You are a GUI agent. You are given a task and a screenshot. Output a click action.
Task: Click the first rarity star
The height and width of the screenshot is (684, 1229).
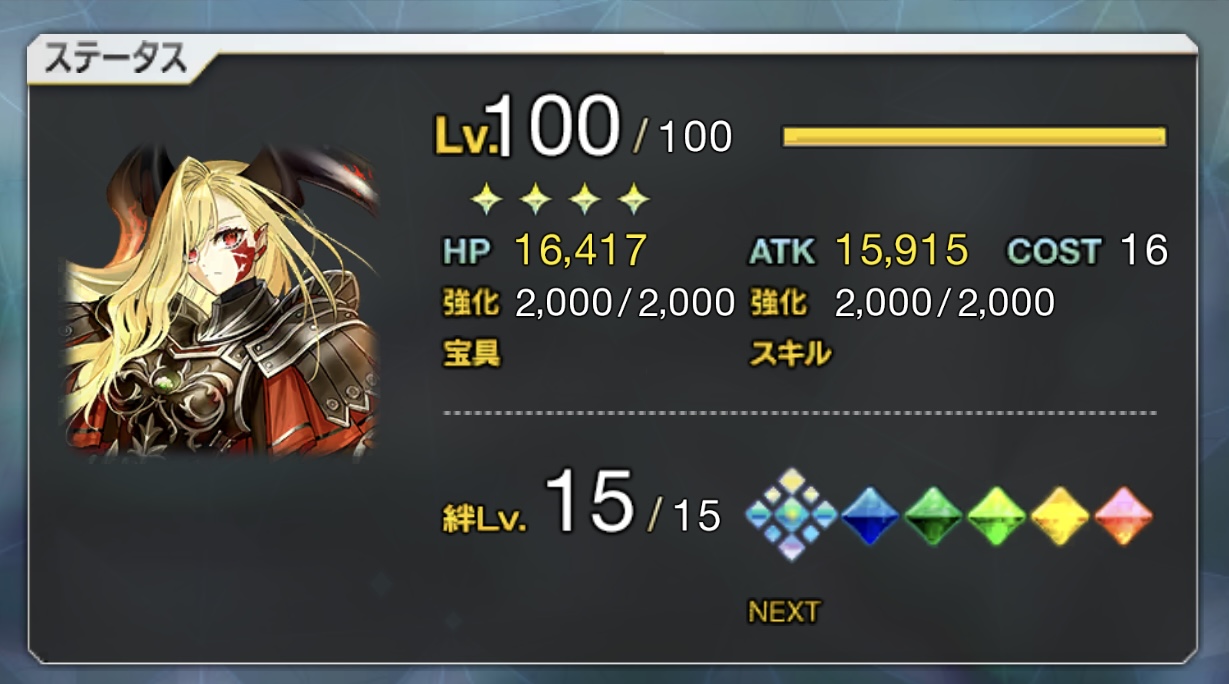point(488,200)
